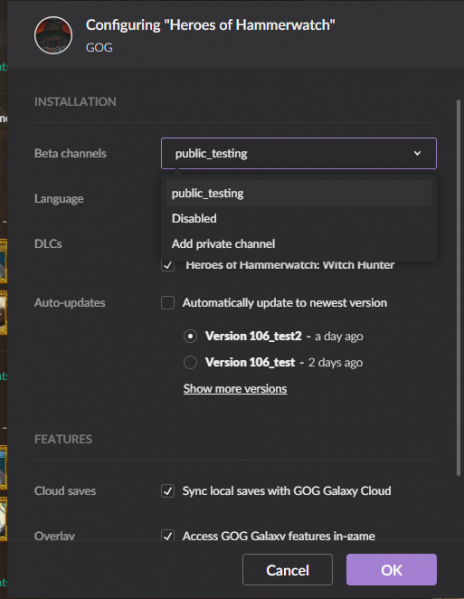Enable Automatically update to newest version
Screen dimensions: 464x599
click(168, 303)
